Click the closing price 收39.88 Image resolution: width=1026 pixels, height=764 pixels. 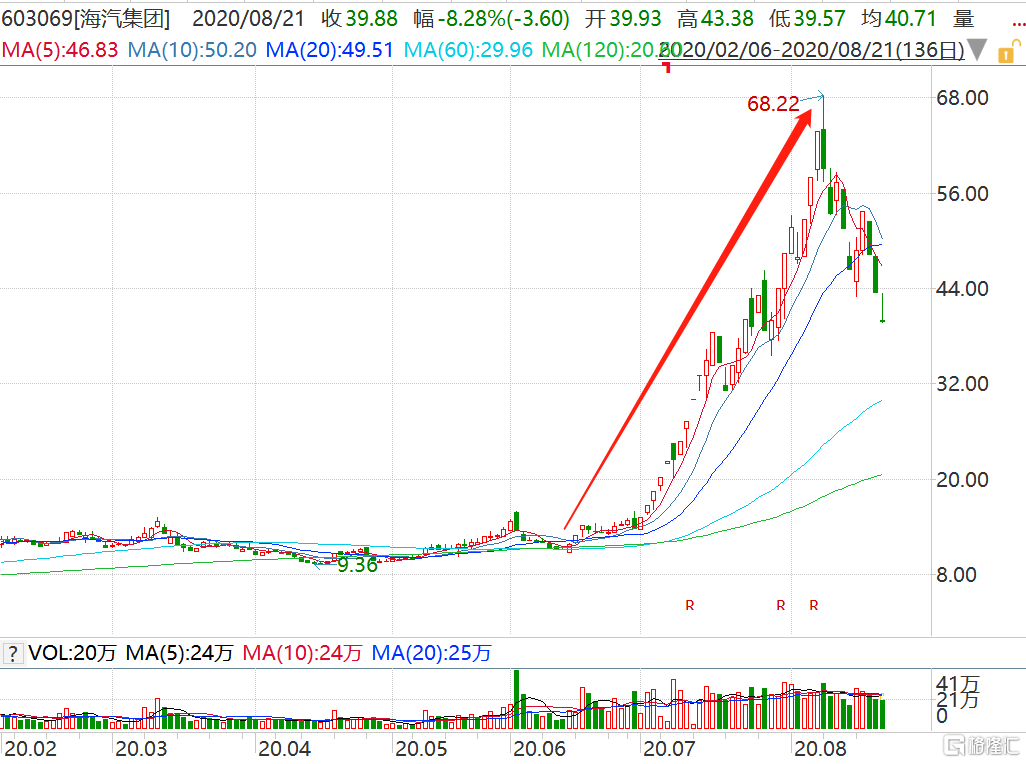pos(359,18)
